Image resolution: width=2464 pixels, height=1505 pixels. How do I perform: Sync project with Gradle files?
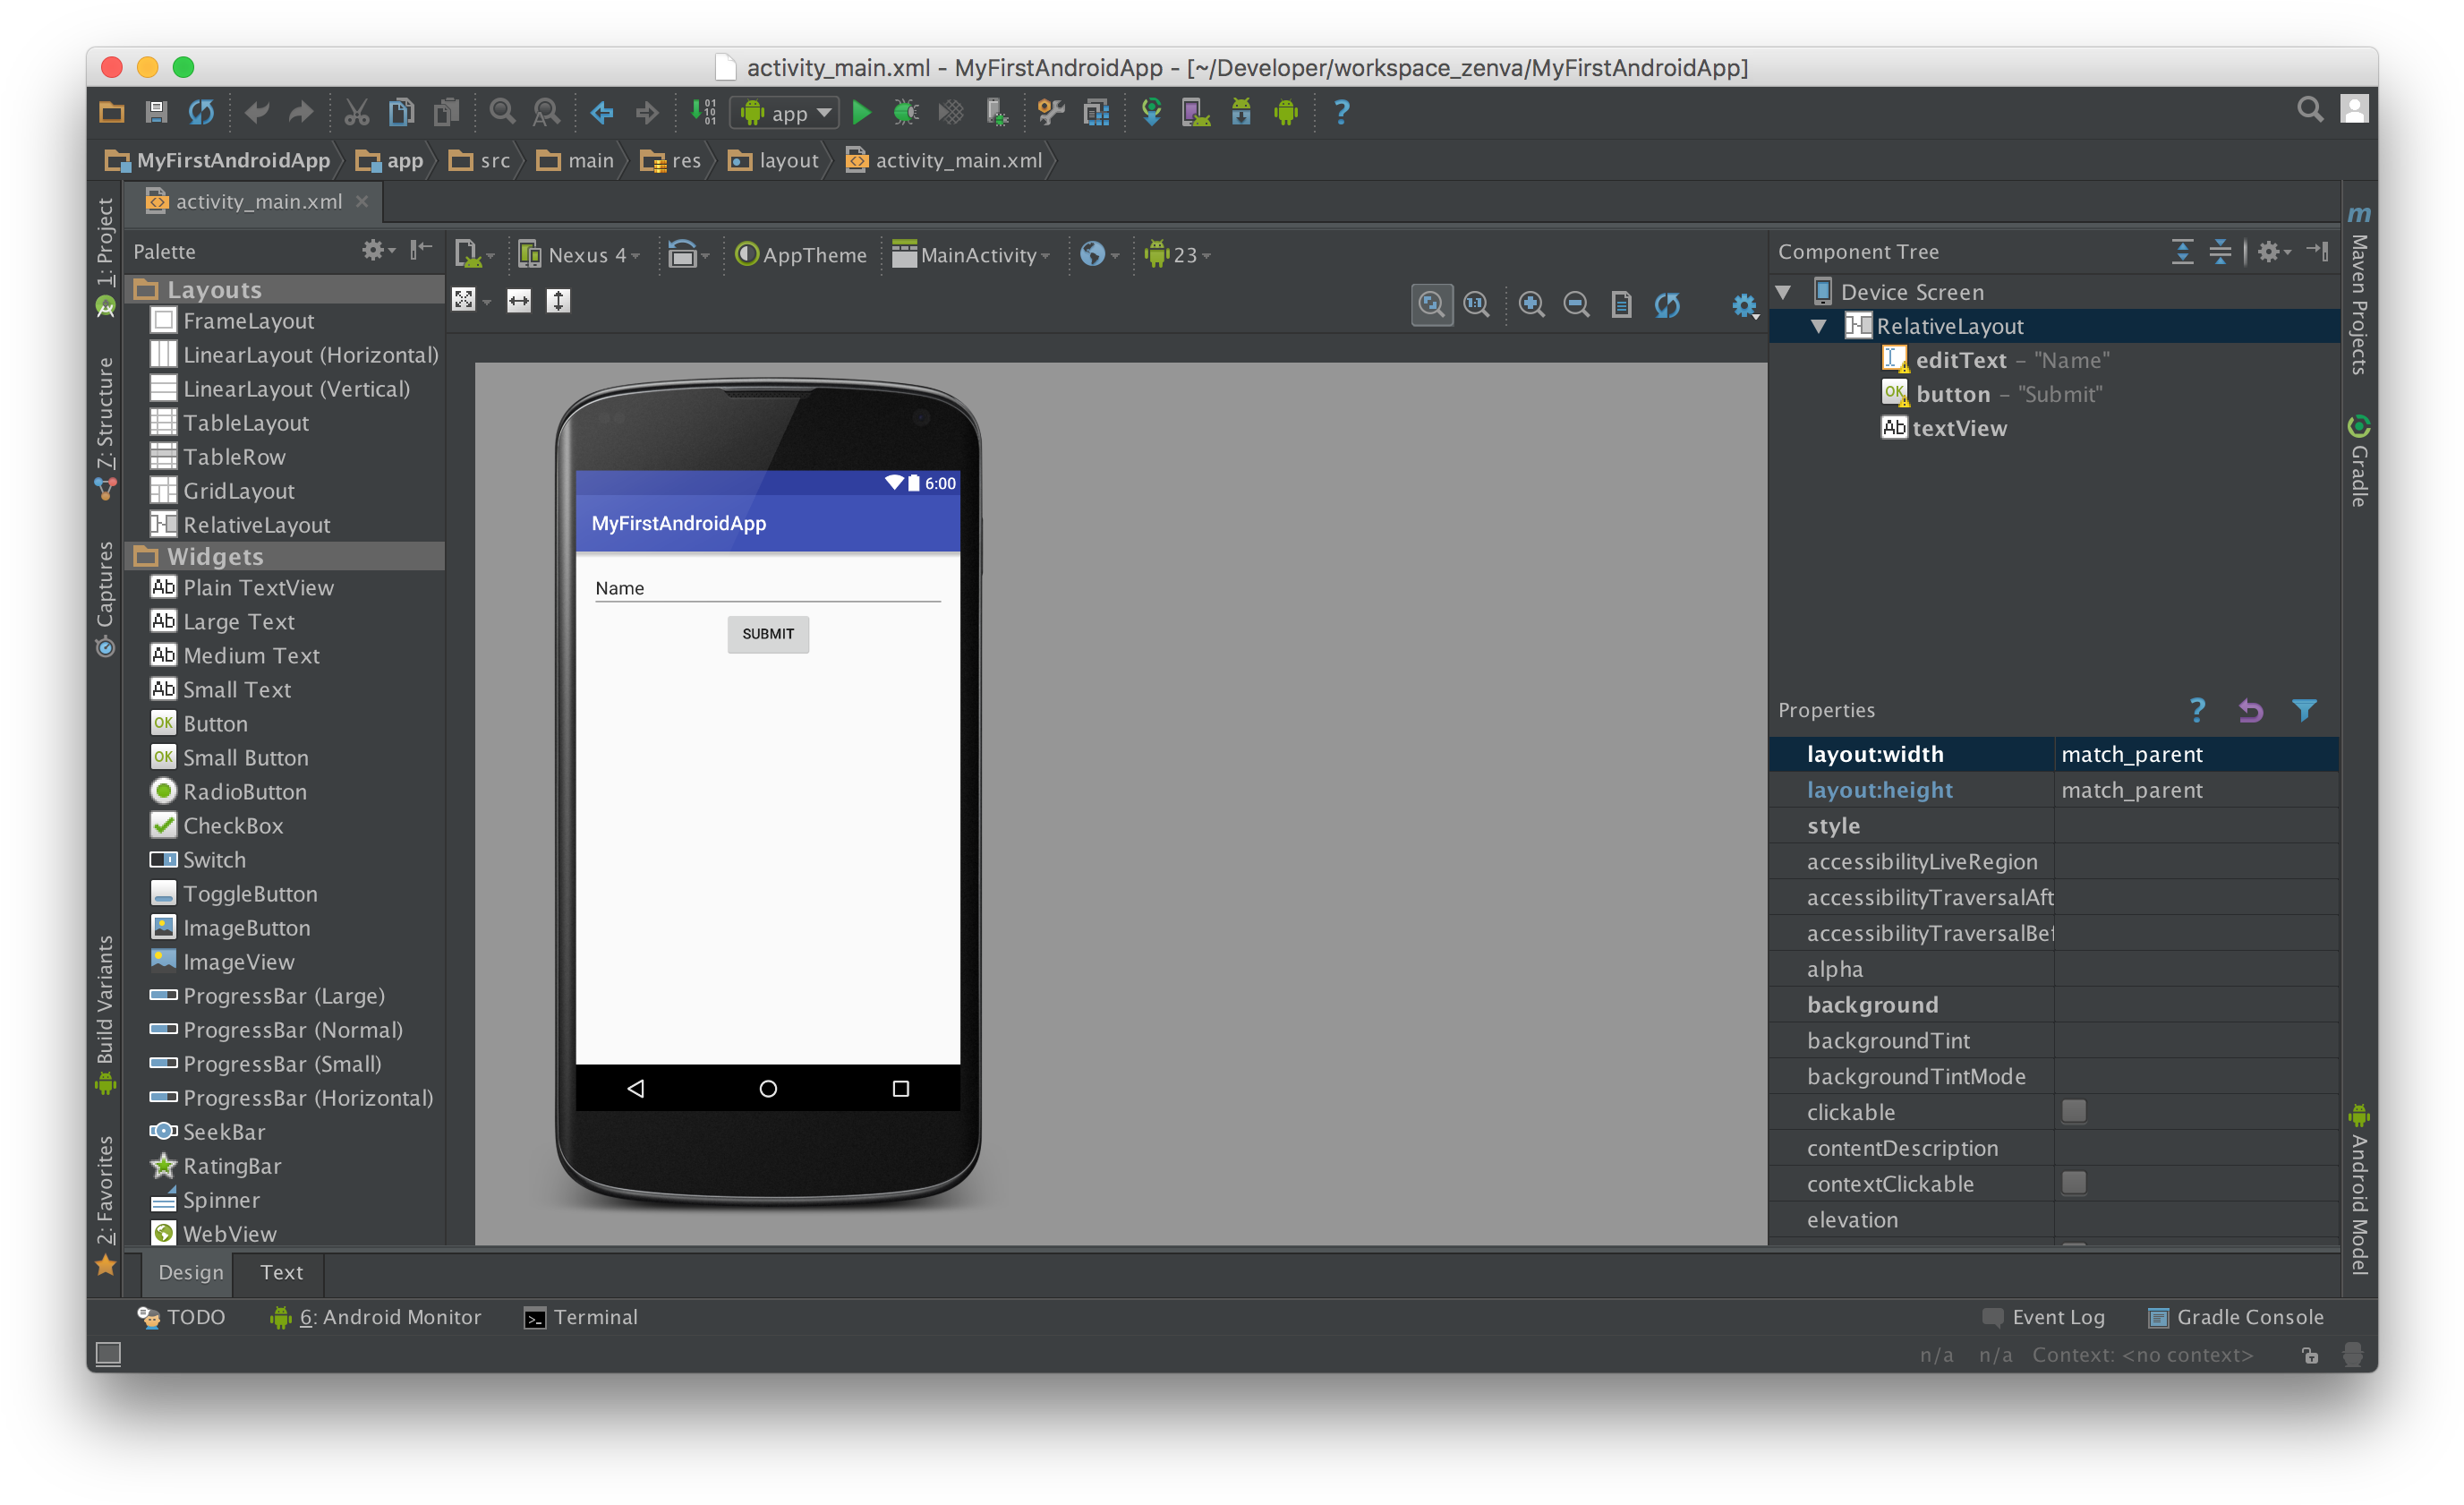[1151, 112]
